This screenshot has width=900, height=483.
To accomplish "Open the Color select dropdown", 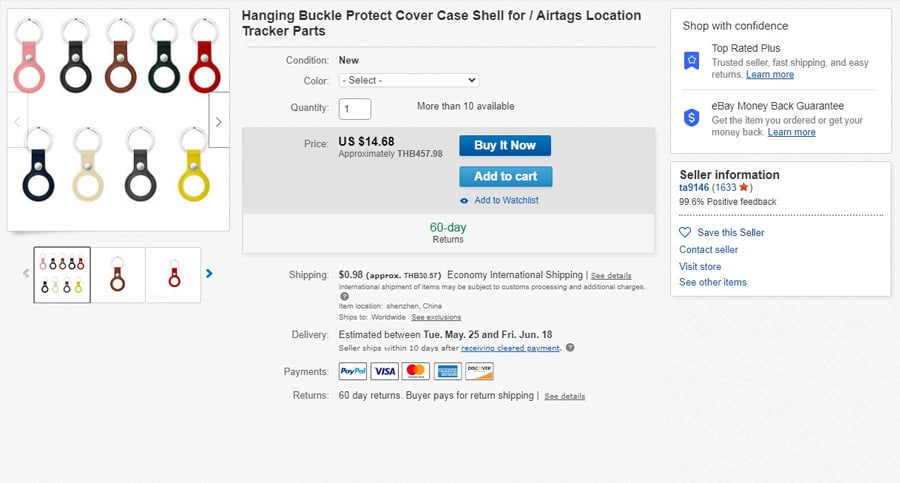I will pos(409,80).
